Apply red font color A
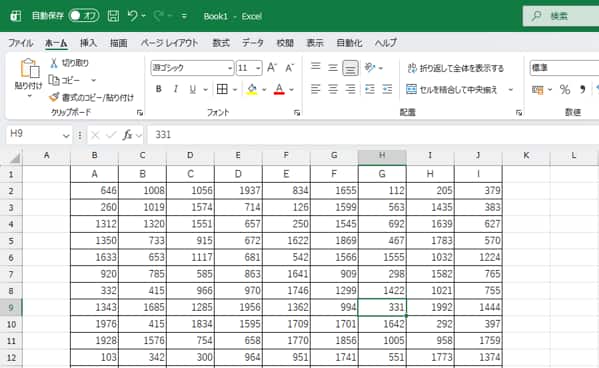This screenshot has width=599, height=368. [x=279, y=89]
